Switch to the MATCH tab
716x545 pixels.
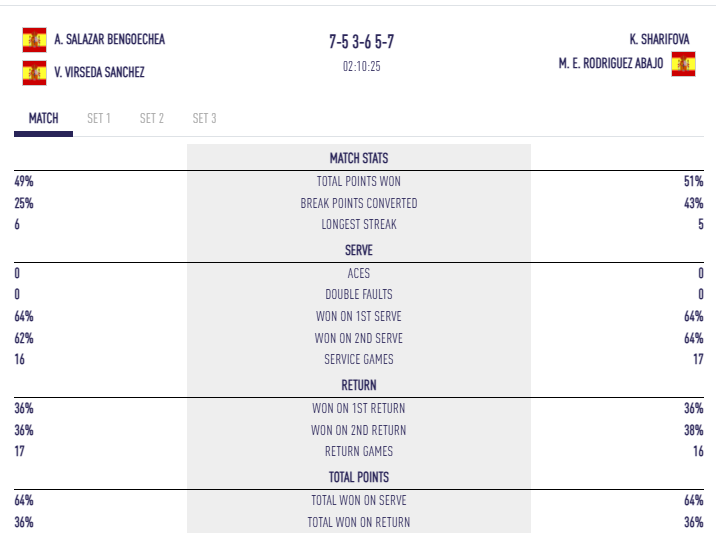click(x=43, y=118)
